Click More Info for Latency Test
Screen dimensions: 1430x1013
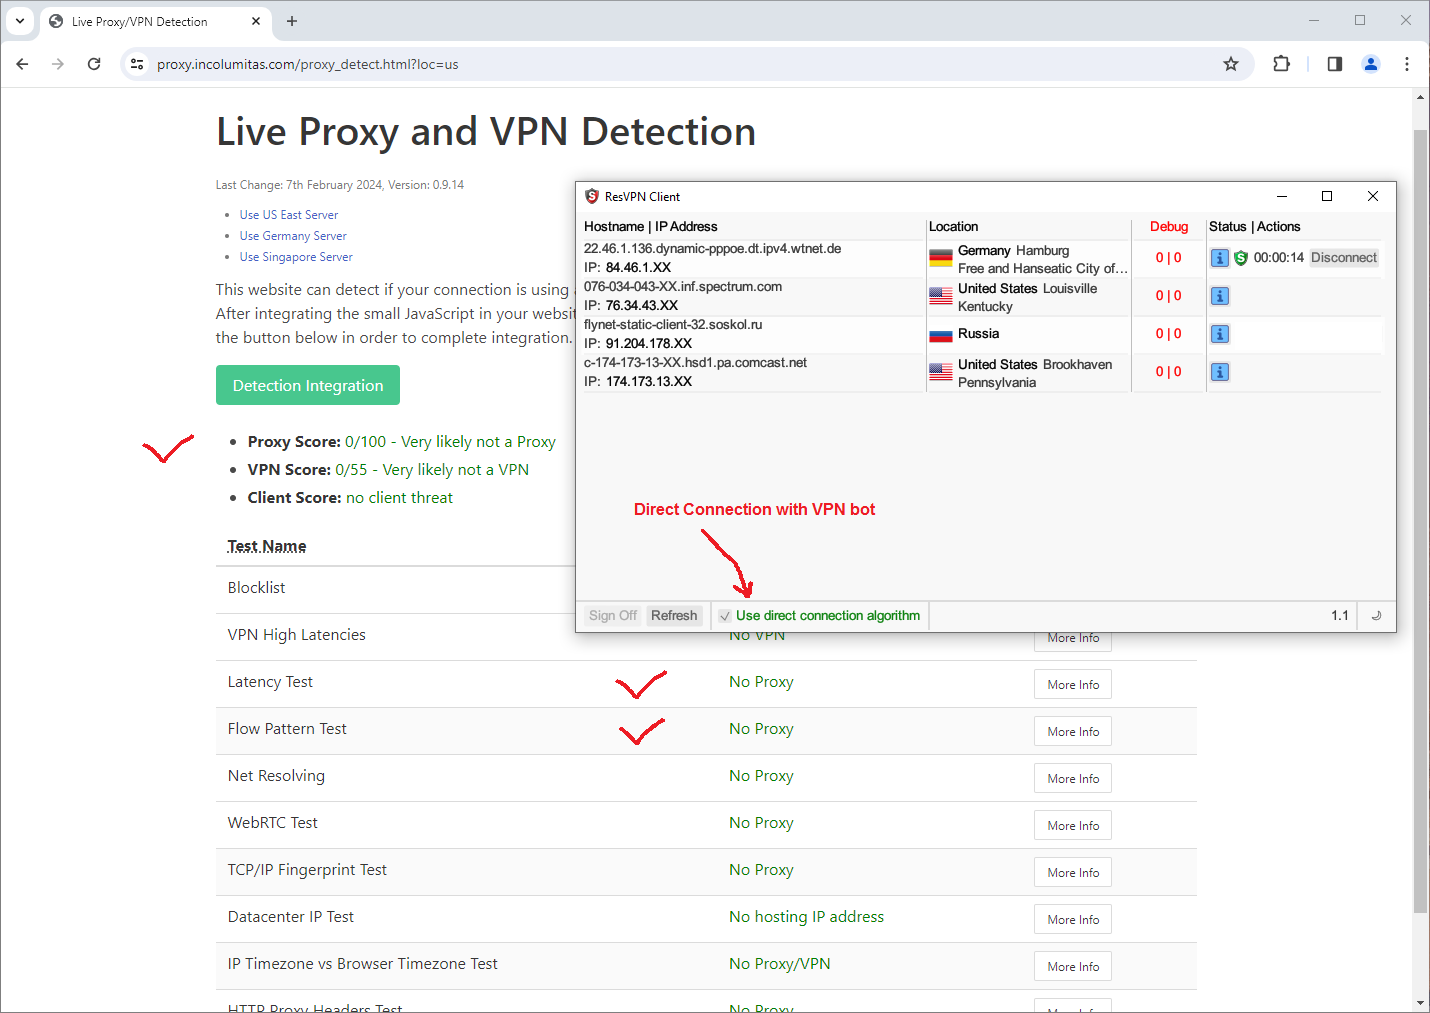pyautogui.click(x=1073, y=685)
